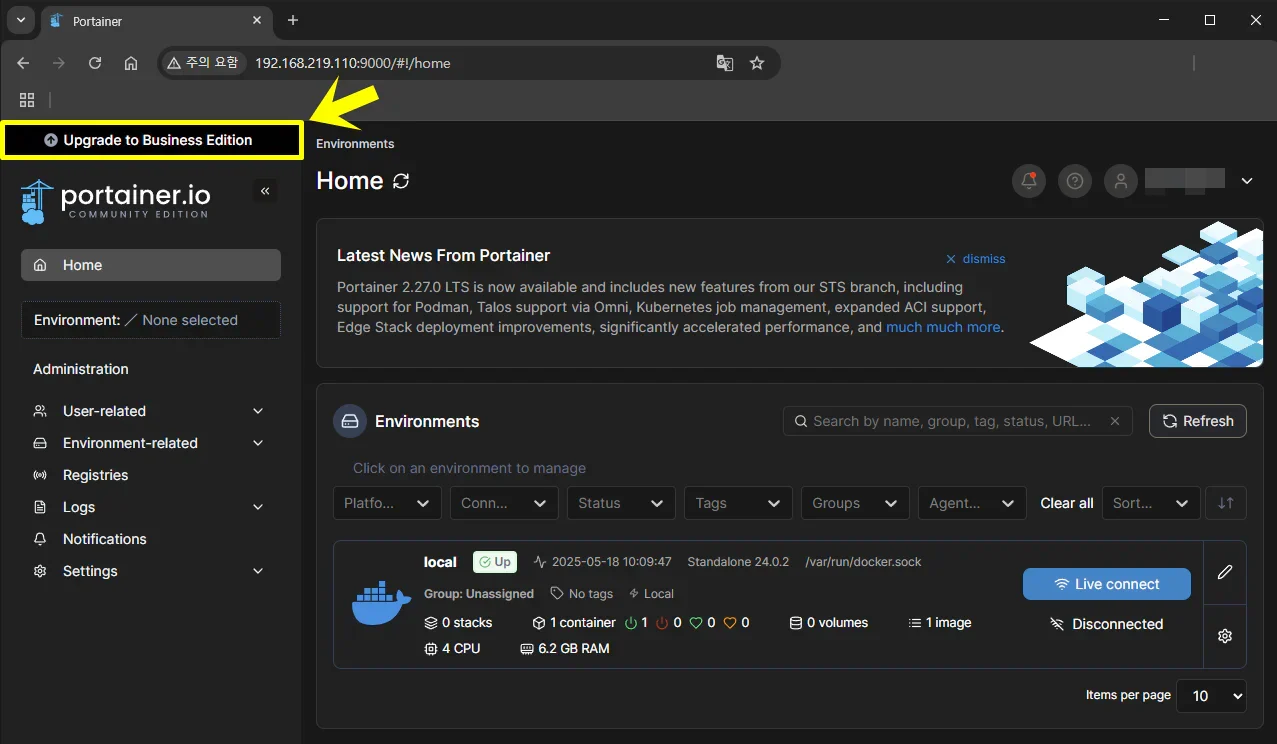
Task: Click the Environments breadcrumb
Action: (355, 144)
